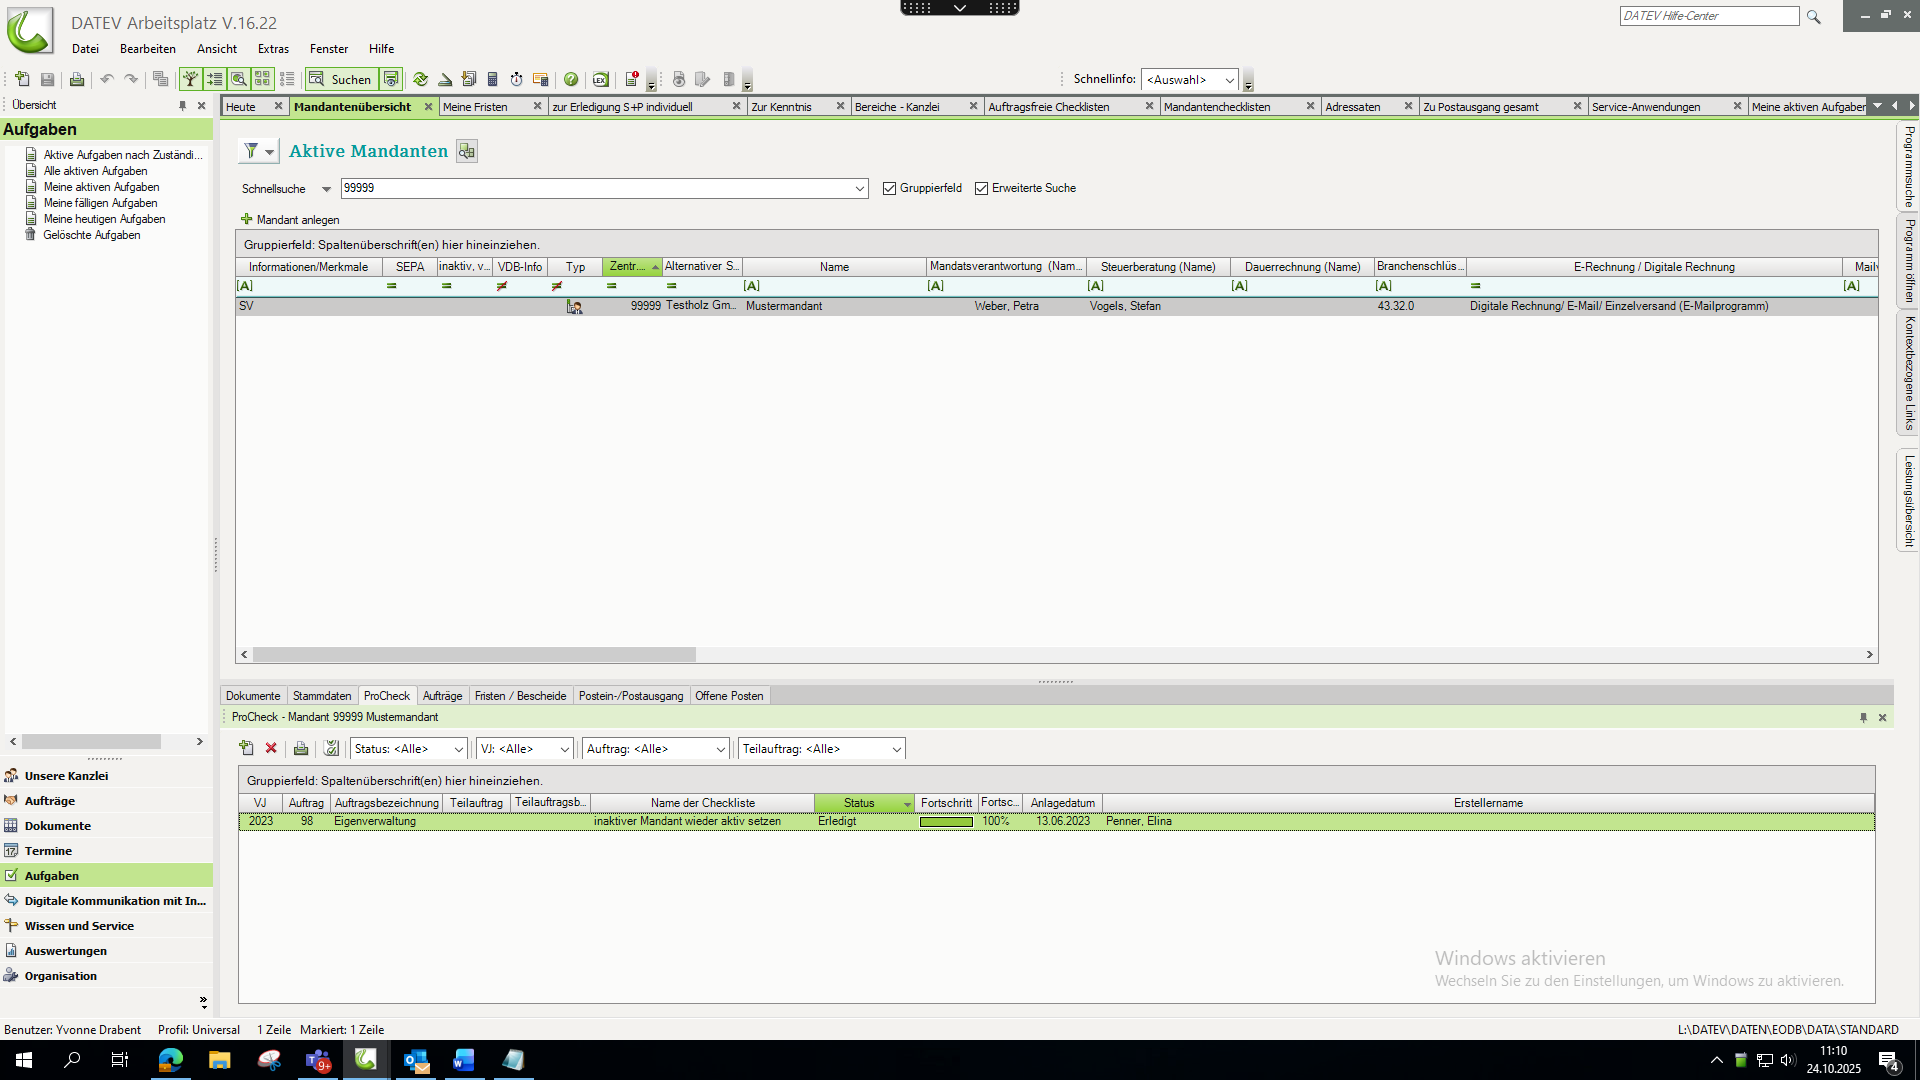Click red X delete icon in ProCheck
The height and width of the screenshot is (1080, 1920).
(x=271, y=748)
